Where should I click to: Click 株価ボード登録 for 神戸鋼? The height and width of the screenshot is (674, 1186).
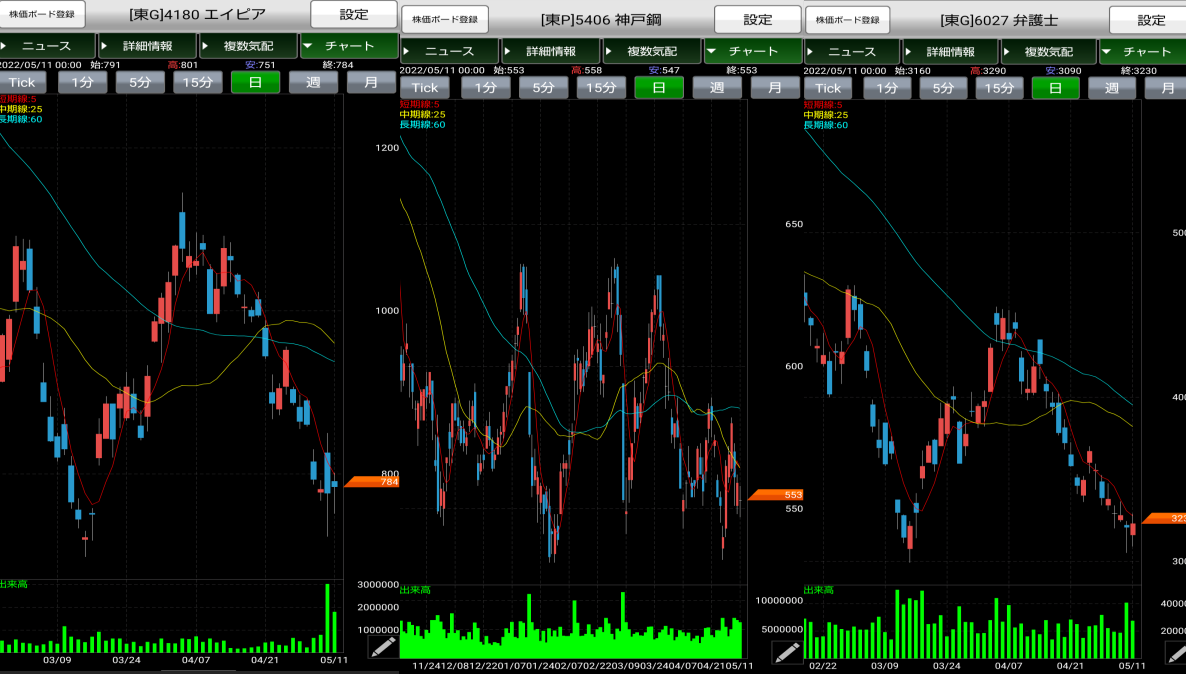pos(445,19)
